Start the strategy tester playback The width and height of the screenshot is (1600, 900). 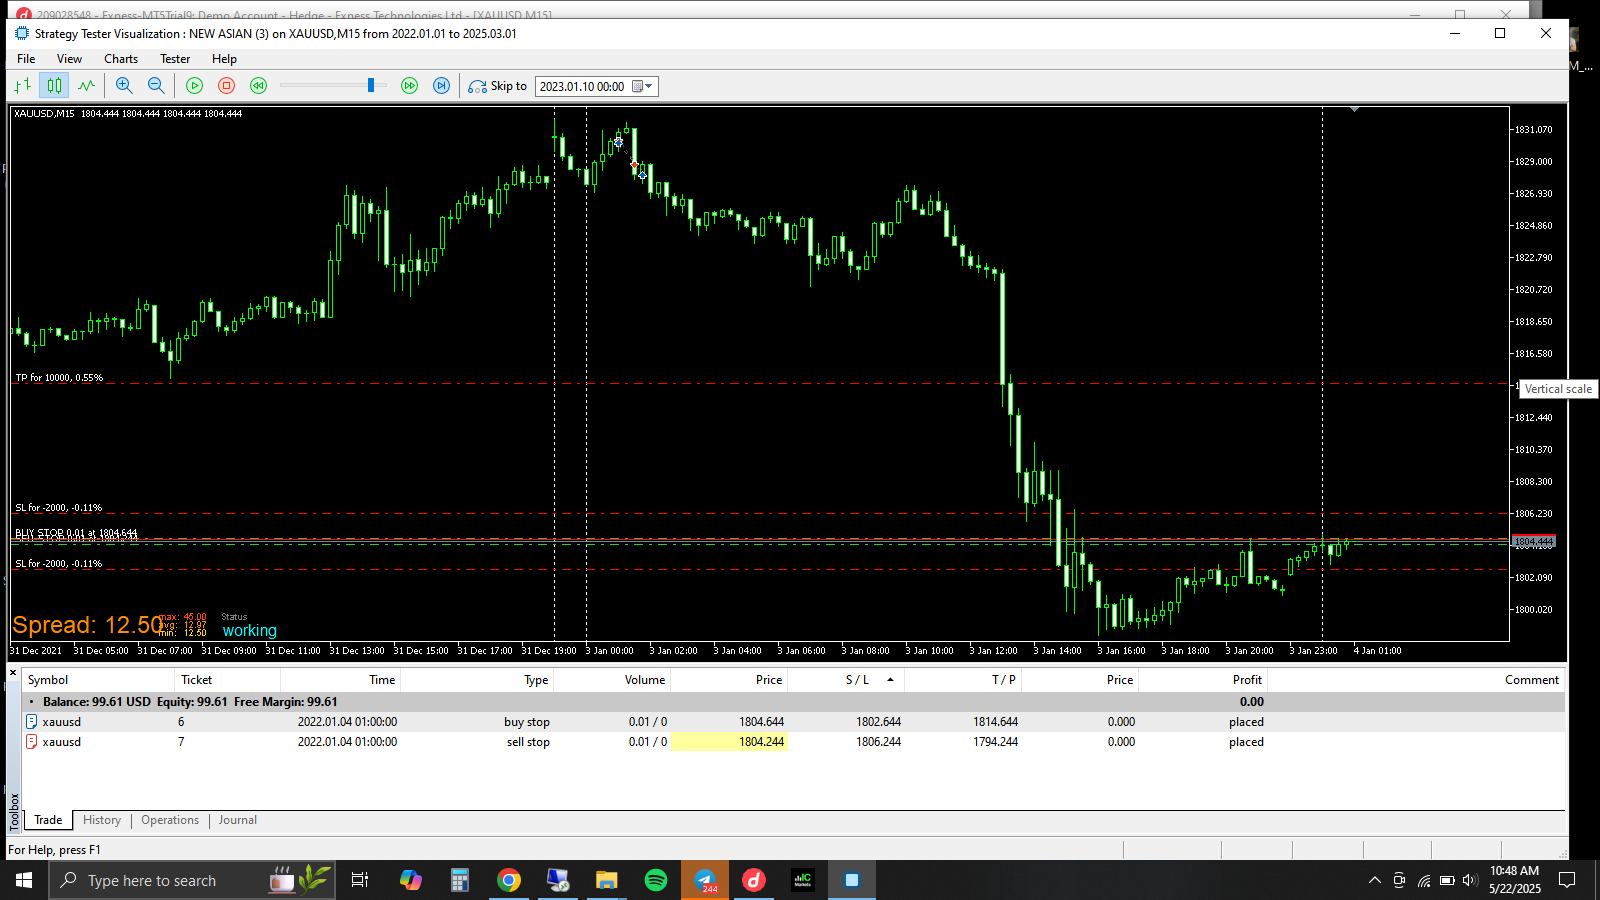tap(194, 86)
